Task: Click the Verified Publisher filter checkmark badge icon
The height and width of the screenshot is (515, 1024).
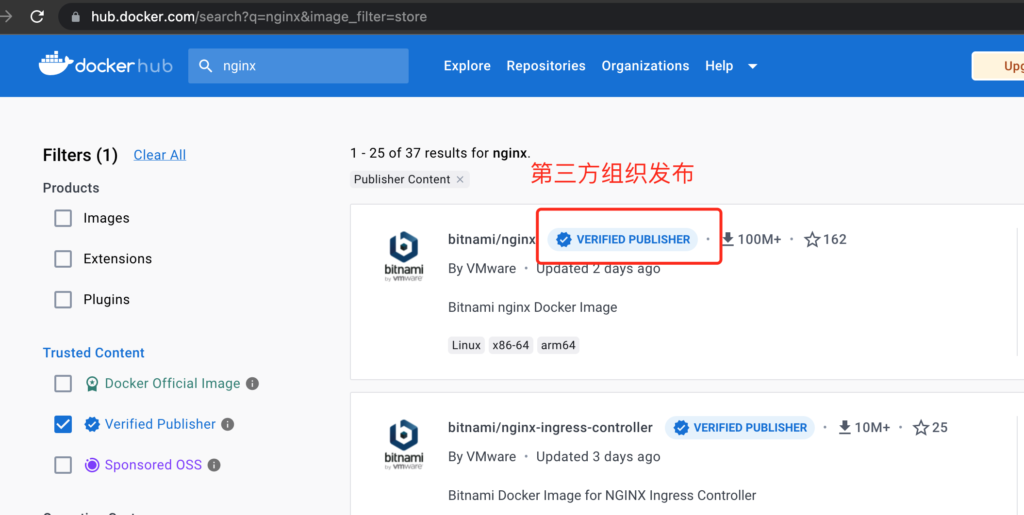Action: (92, 424)
